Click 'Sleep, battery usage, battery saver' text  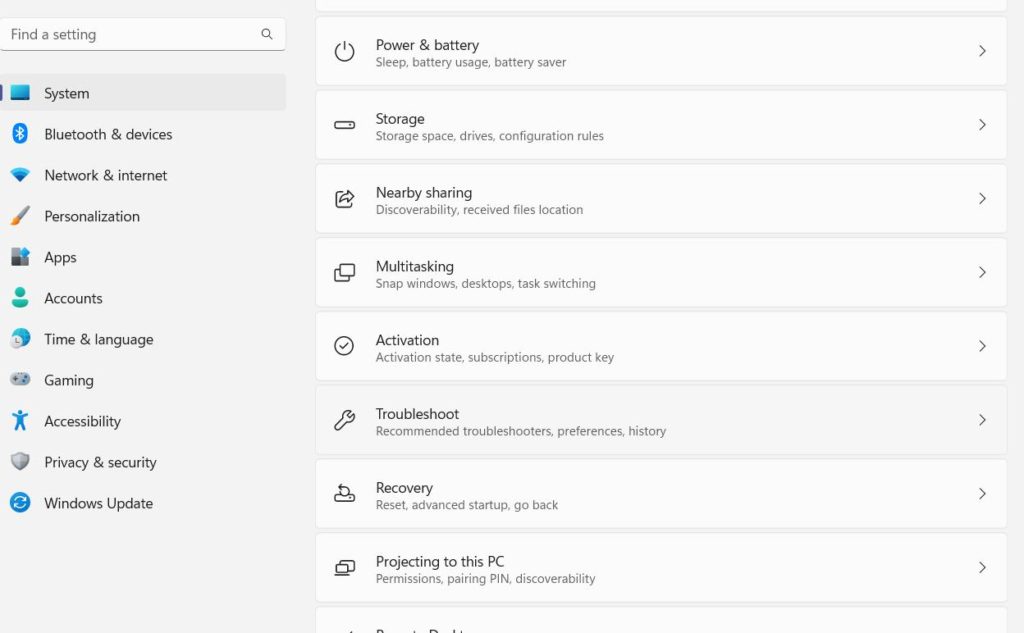coord(471,63)
